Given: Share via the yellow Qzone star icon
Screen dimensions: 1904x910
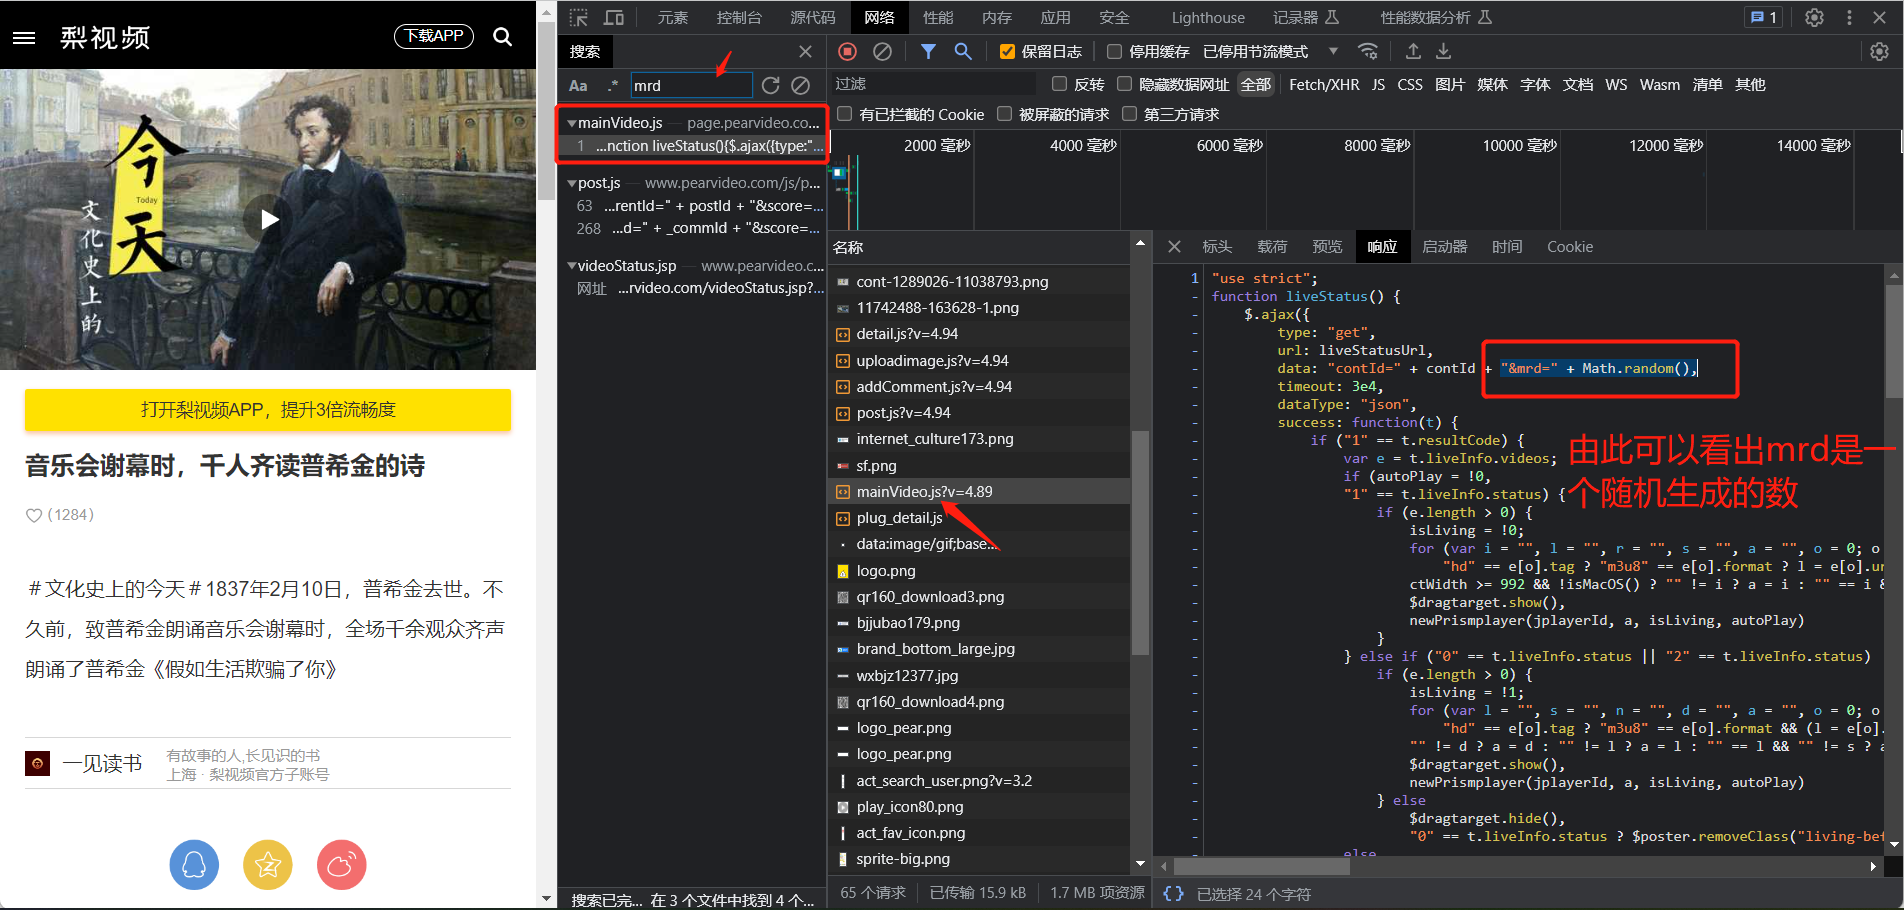Looking at the screenshot, I should (x=268, y=865).
